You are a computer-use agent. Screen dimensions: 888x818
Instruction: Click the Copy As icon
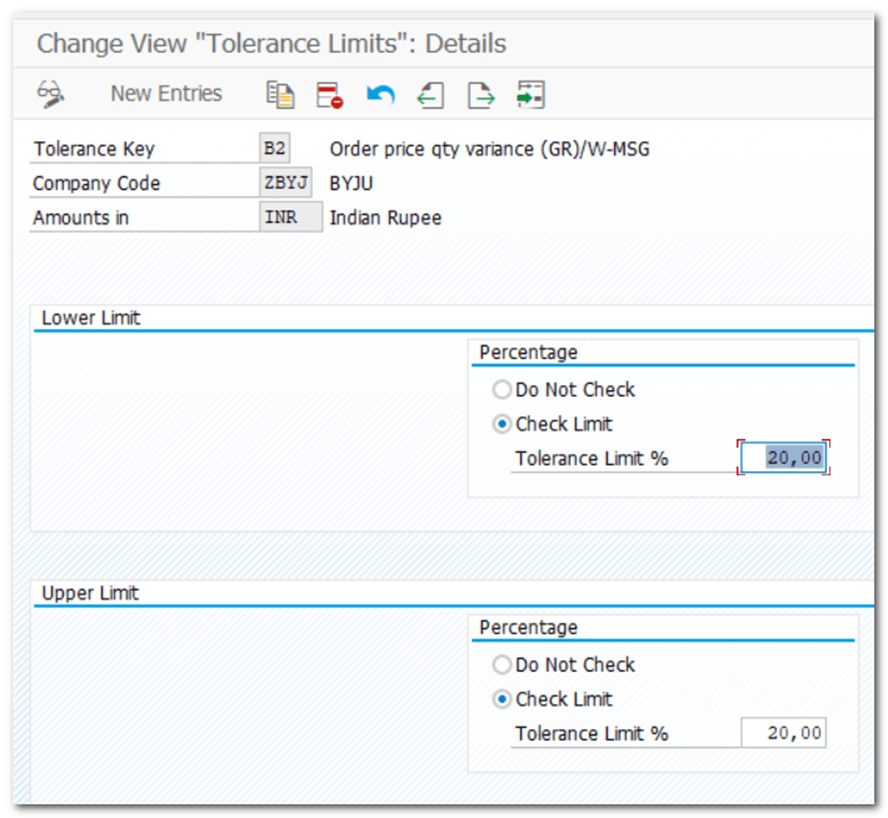[x=280, y=95]
